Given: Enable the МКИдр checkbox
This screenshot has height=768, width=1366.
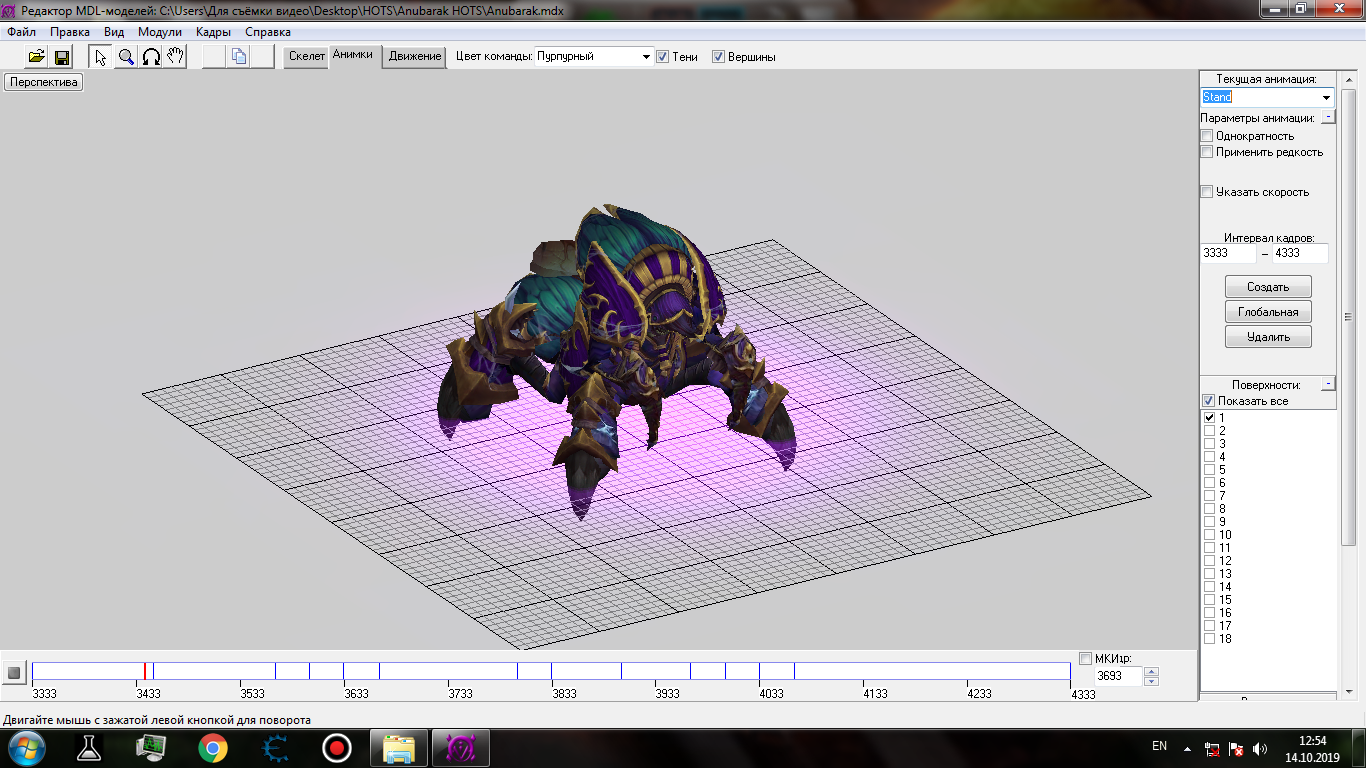Looking at the screenshot, I should 1086,658.
